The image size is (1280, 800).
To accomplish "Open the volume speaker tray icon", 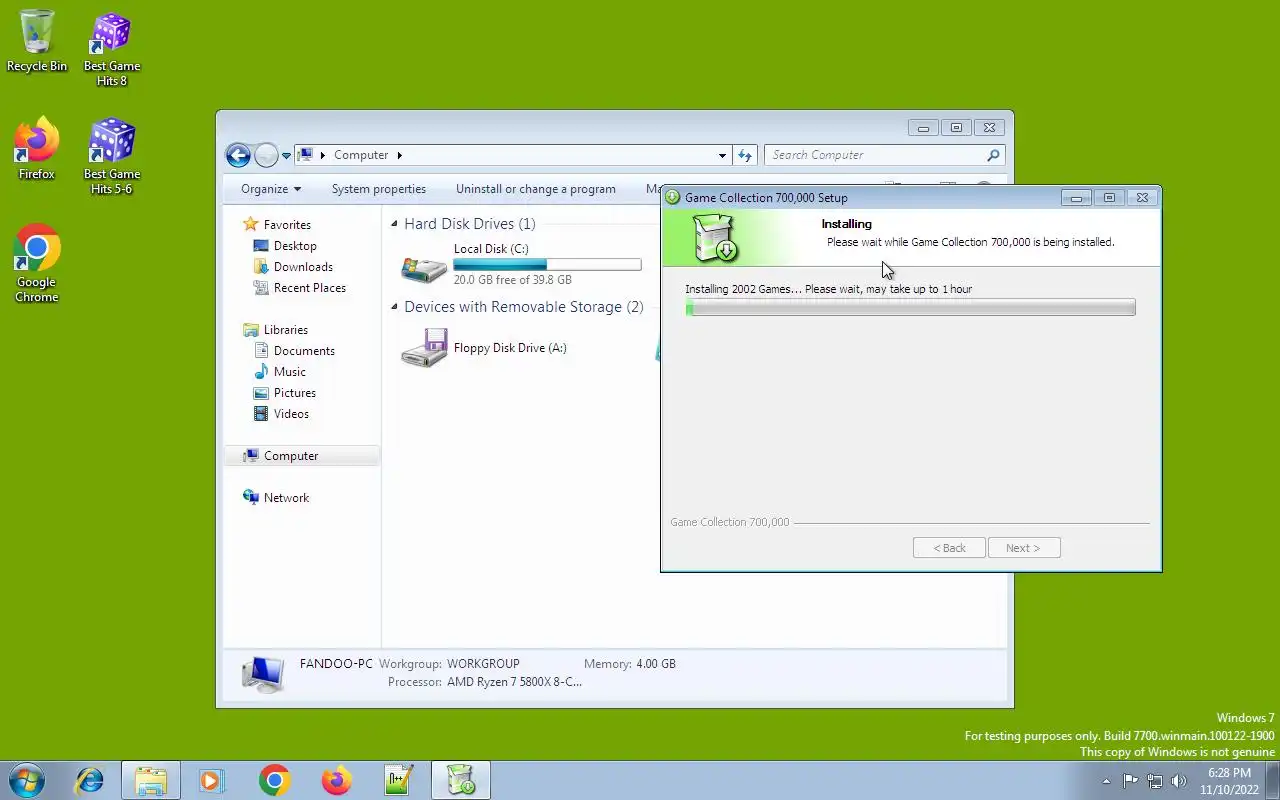I will pyautogui.click(x=1179, y=781).
